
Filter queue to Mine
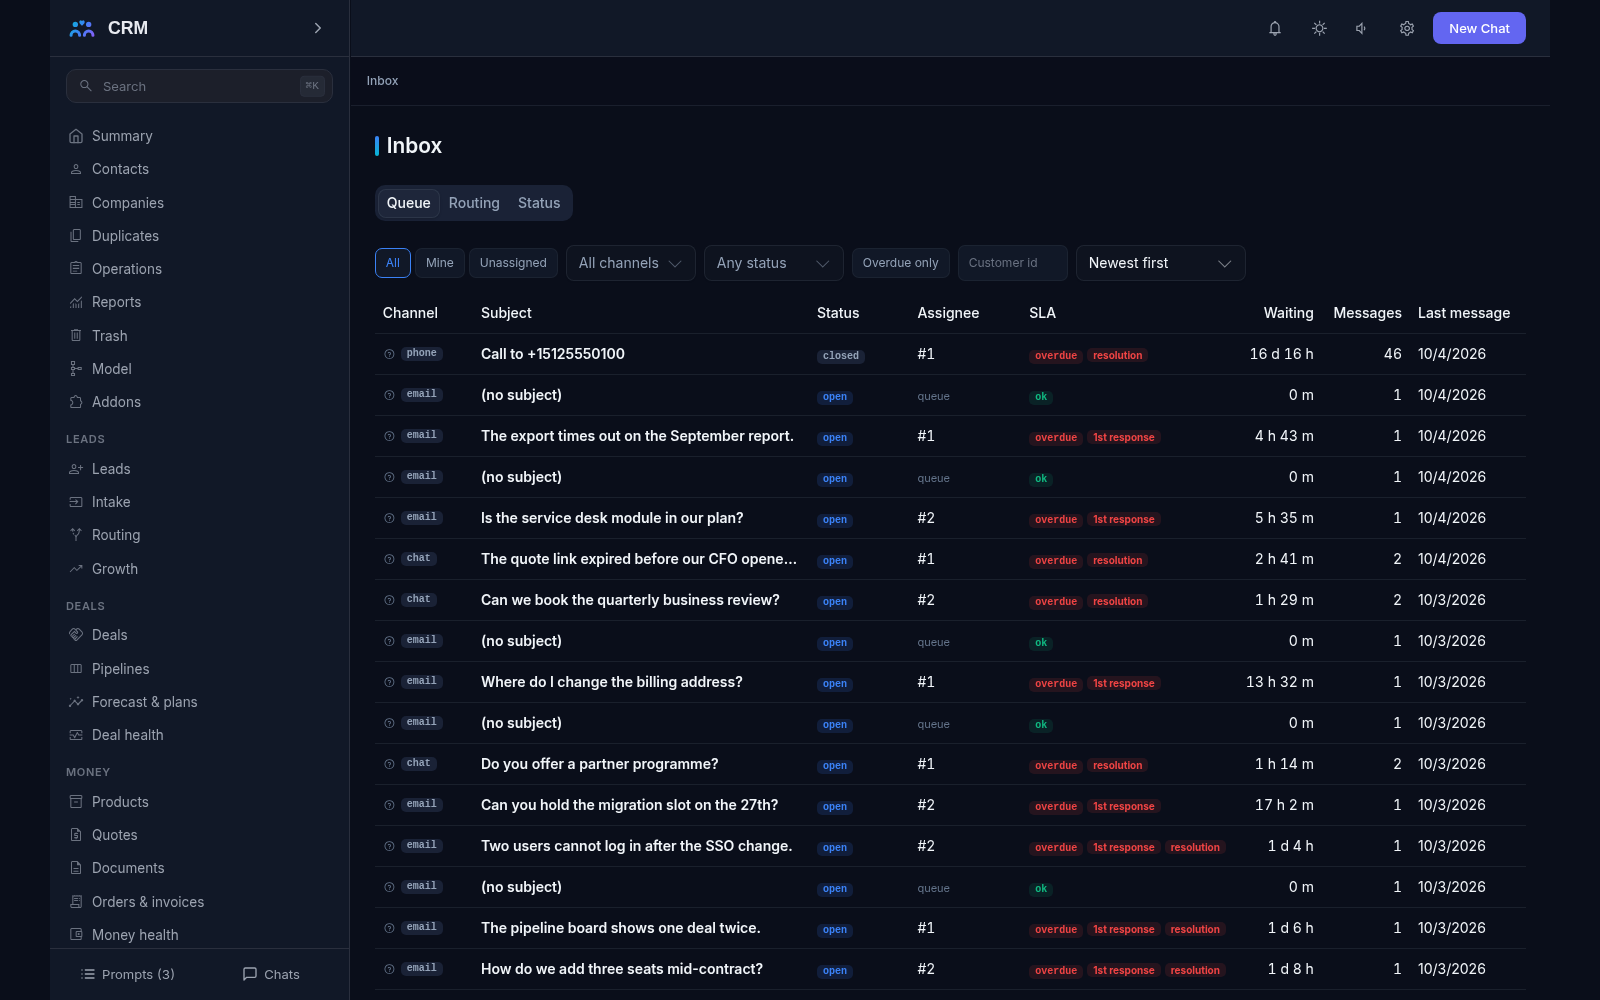[440, 263]
